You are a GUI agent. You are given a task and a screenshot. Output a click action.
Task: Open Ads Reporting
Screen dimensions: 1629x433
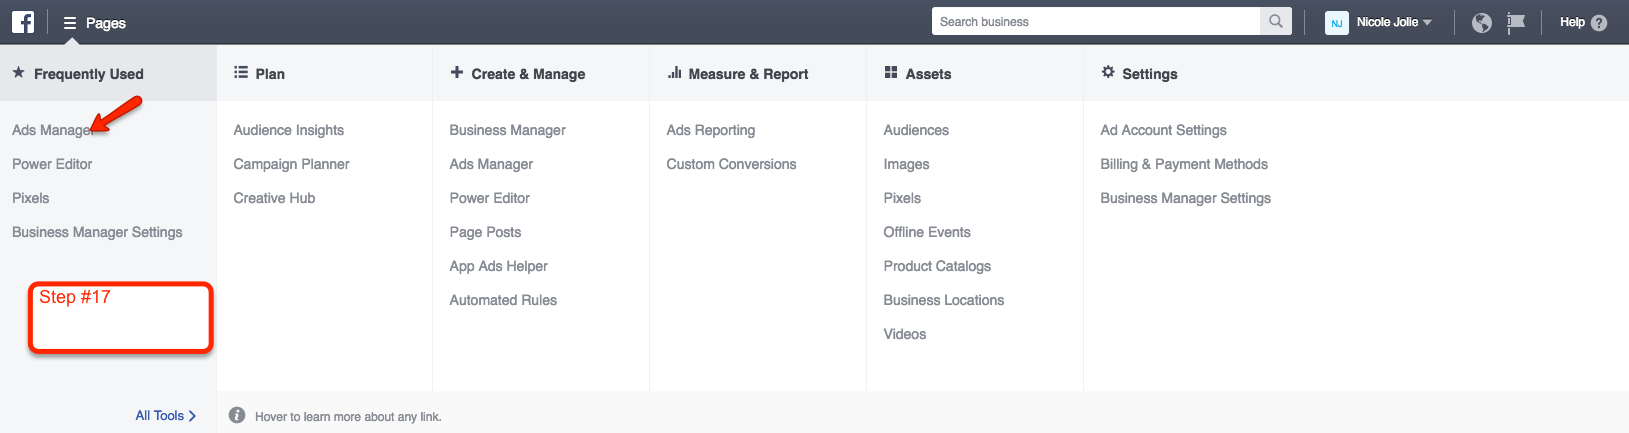point(711,130)
